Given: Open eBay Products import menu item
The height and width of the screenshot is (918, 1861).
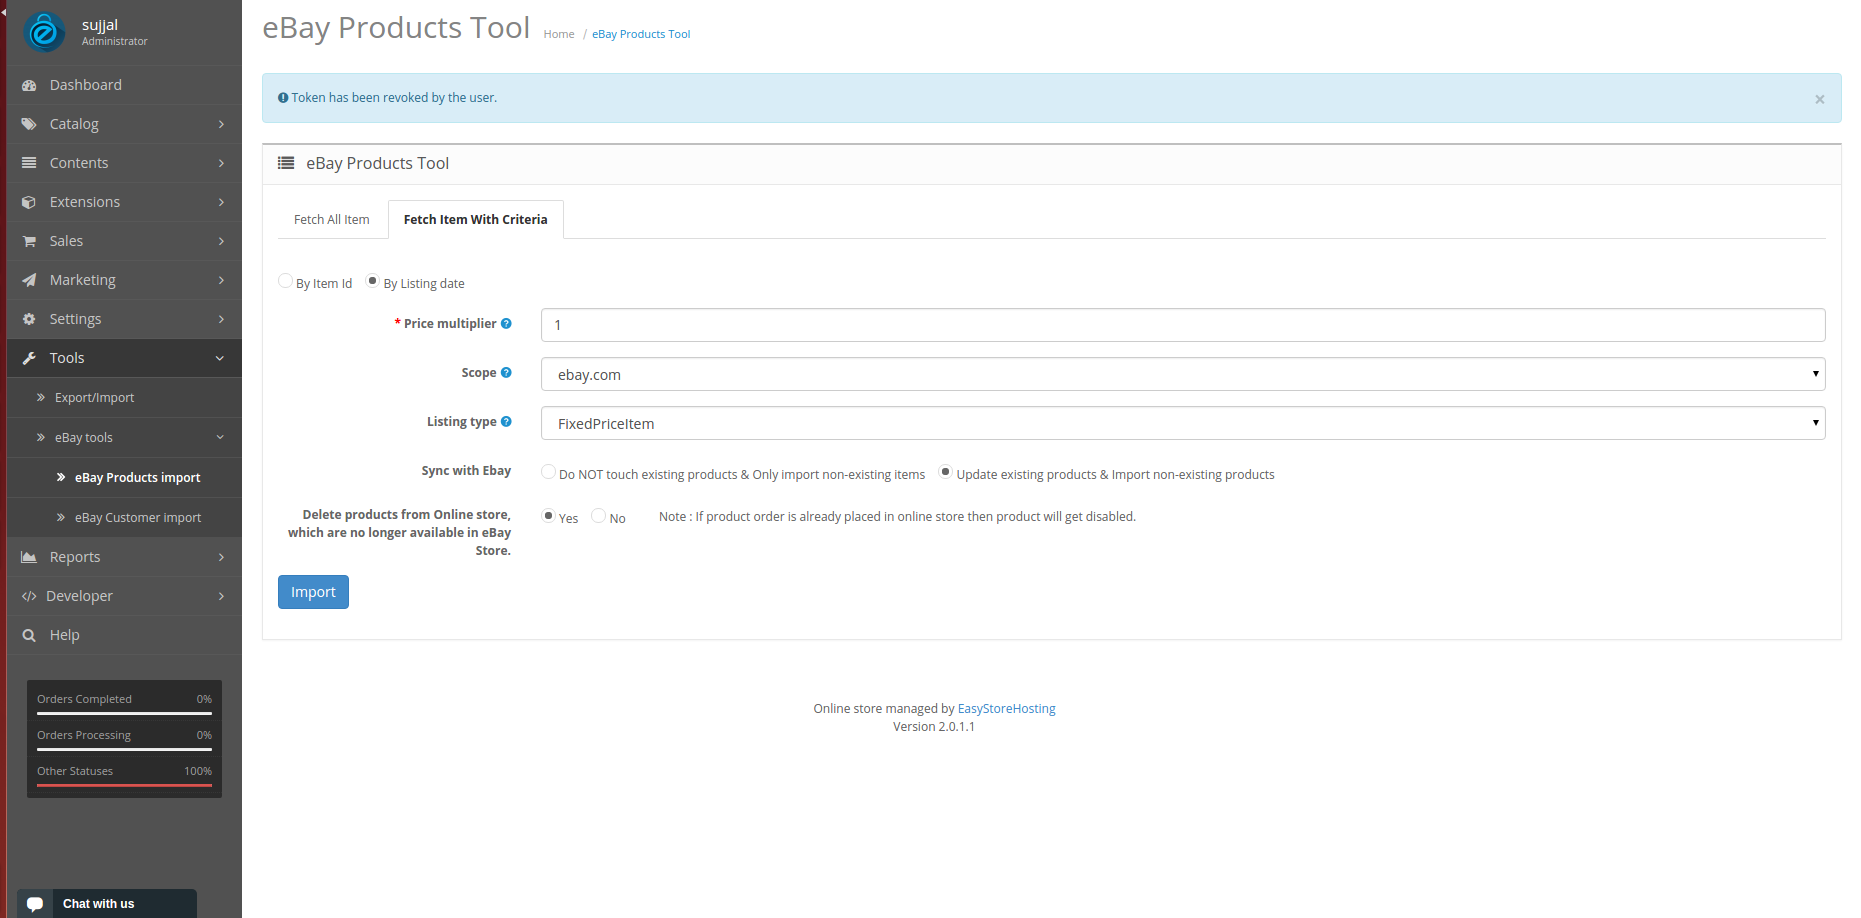Looking at the screenshot, I should 124,477.
